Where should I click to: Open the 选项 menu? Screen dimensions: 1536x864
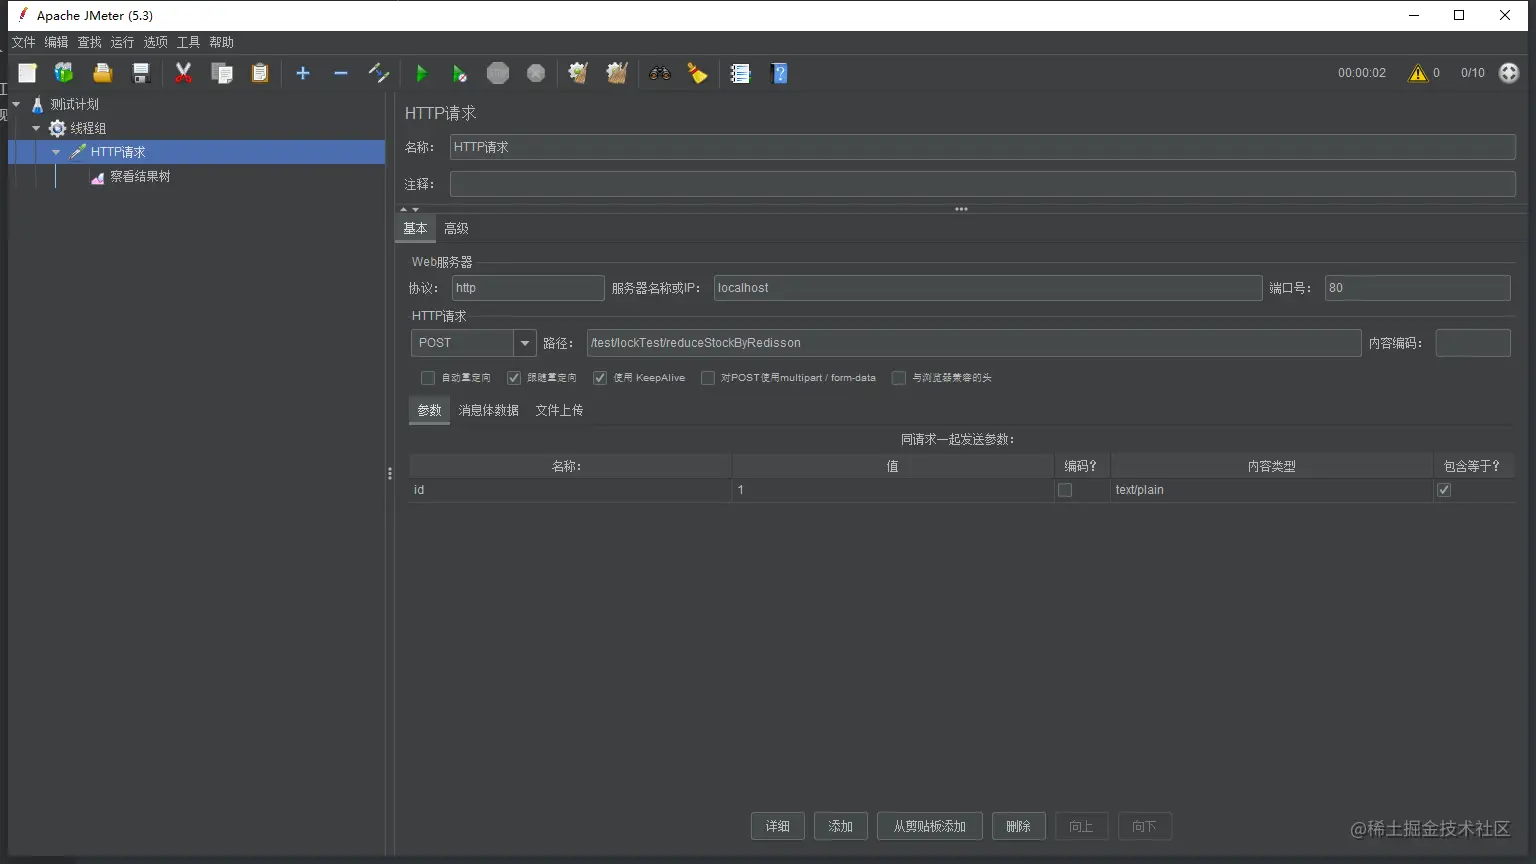(x=156, y=42)
